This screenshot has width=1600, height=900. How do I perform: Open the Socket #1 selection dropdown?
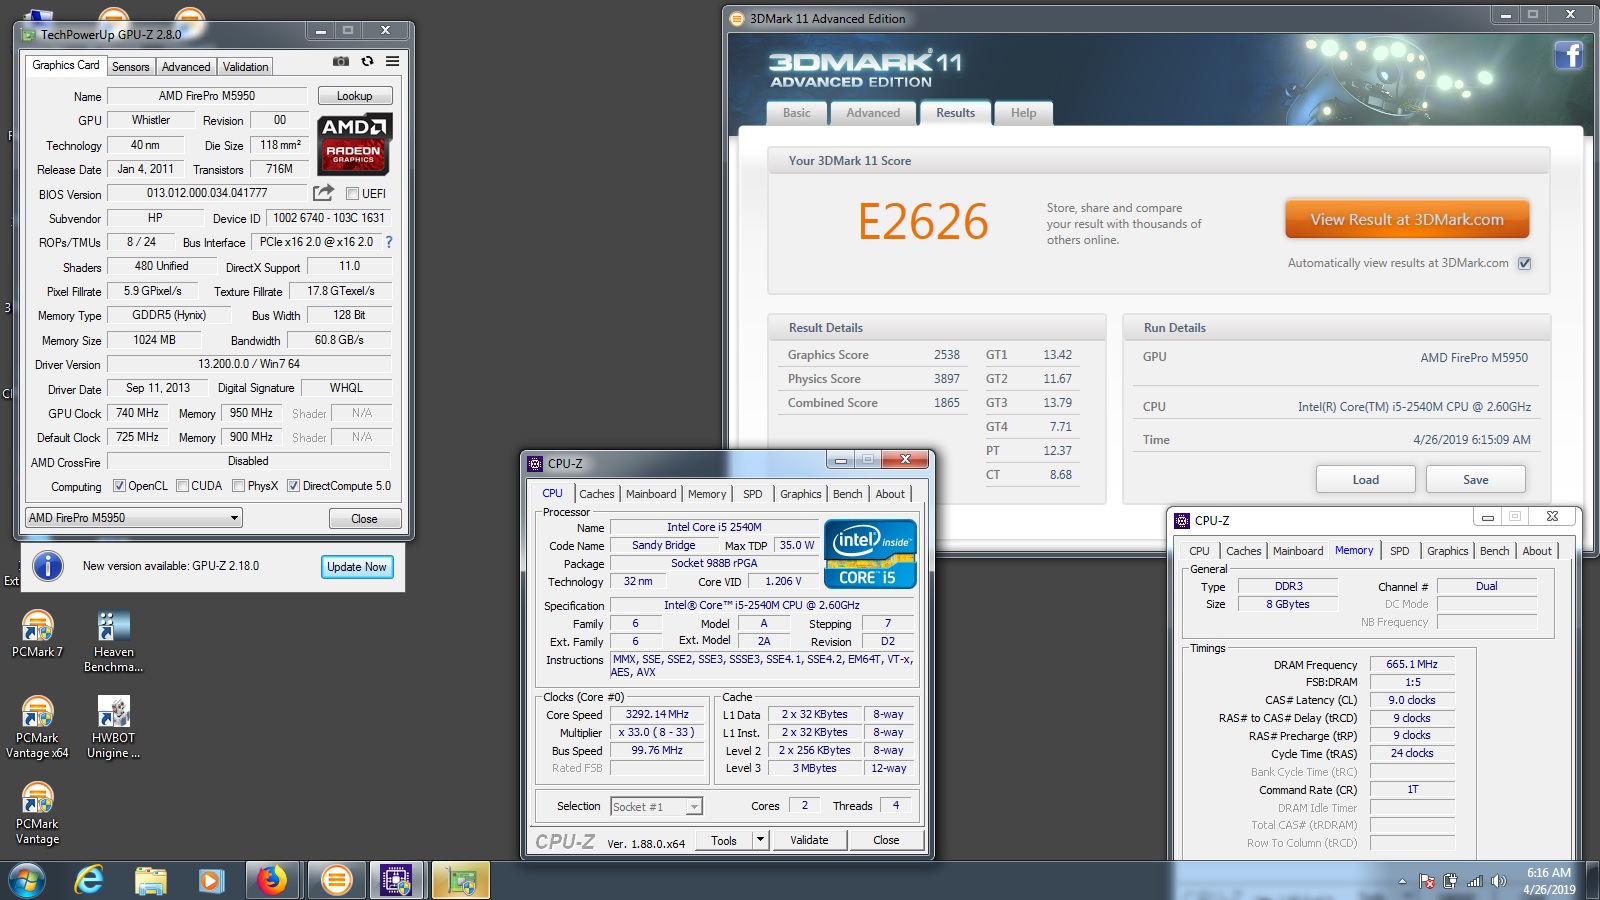[657, 806]
